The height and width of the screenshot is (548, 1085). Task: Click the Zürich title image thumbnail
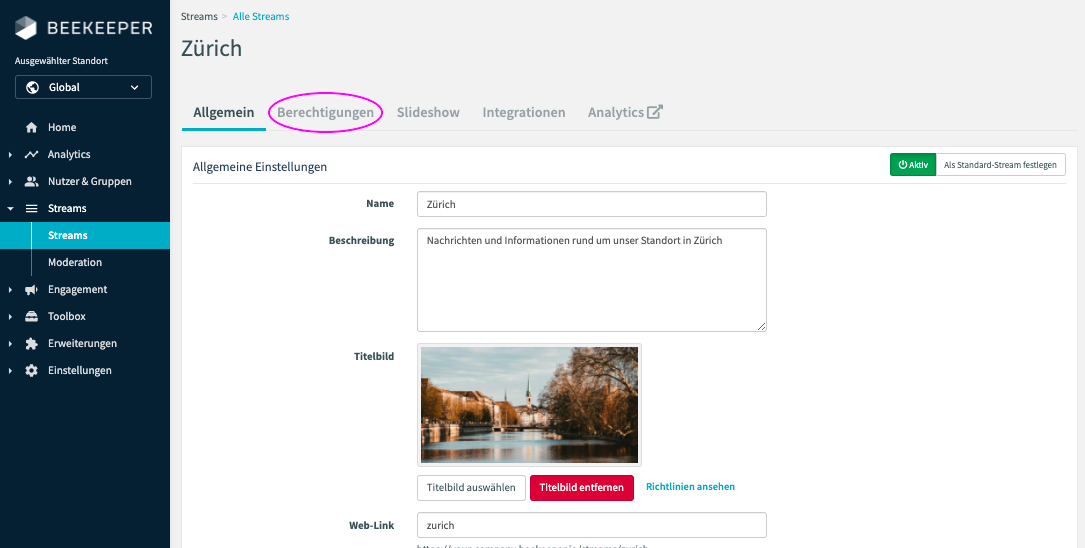(x=529, y=405)
